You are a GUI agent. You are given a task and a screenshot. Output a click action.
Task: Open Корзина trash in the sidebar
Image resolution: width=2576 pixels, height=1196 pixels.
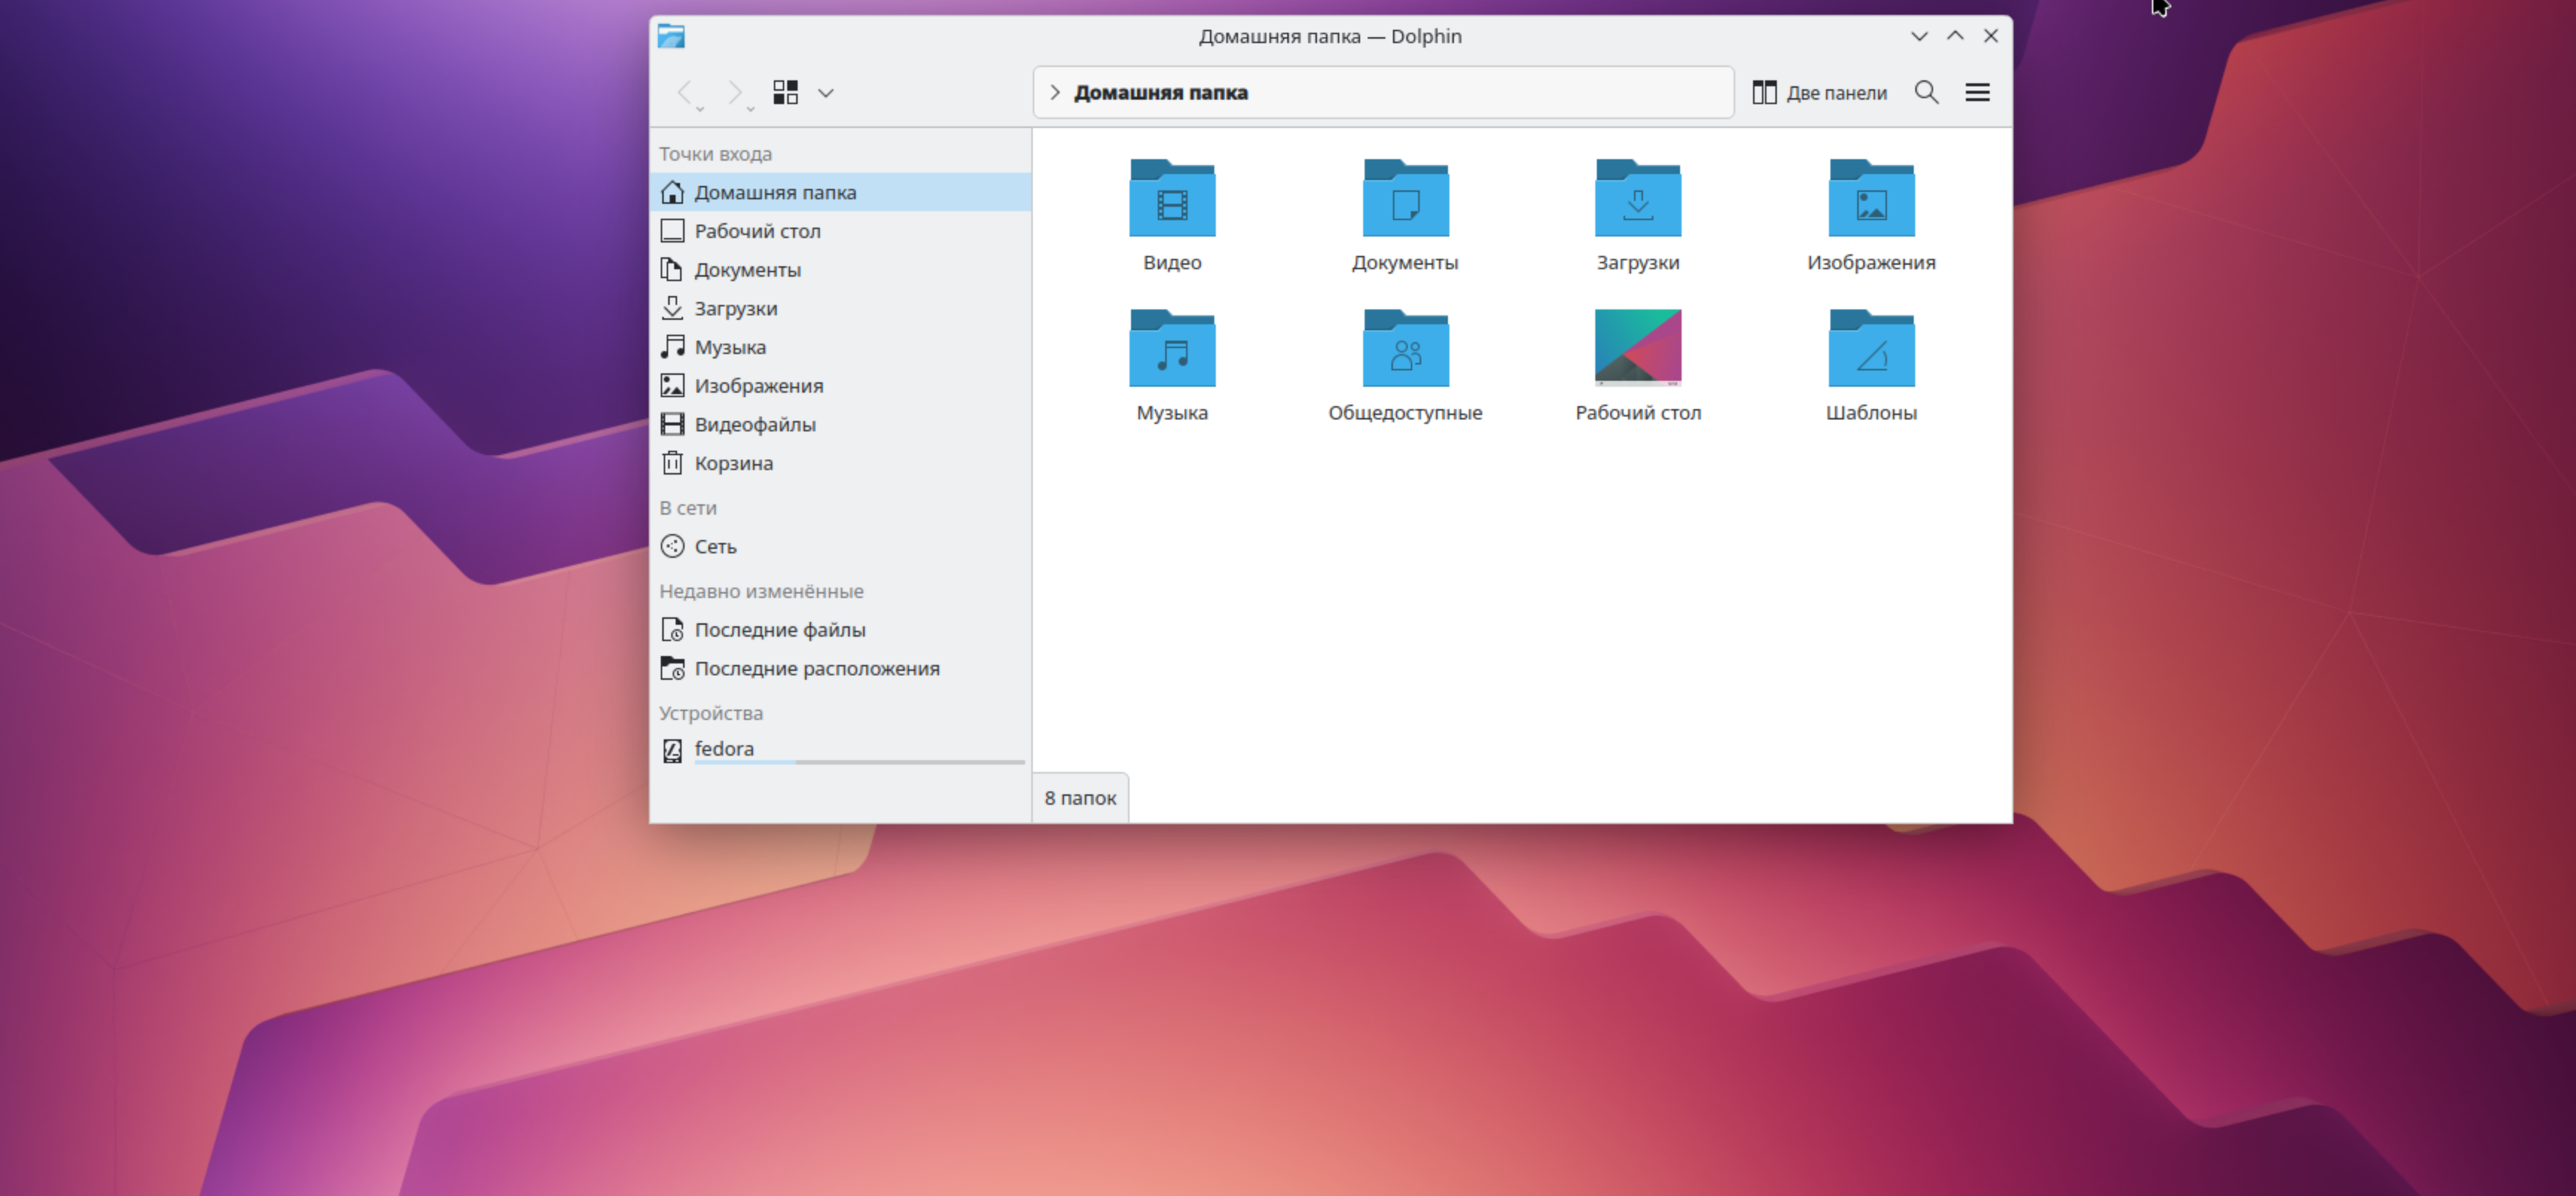(x=840, y=463)
